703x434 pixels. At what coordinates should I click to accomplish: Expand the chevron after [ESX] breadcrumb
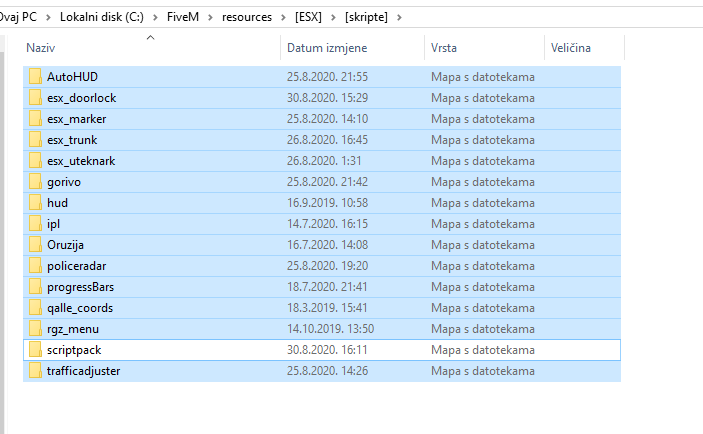(x=333, y=17)
